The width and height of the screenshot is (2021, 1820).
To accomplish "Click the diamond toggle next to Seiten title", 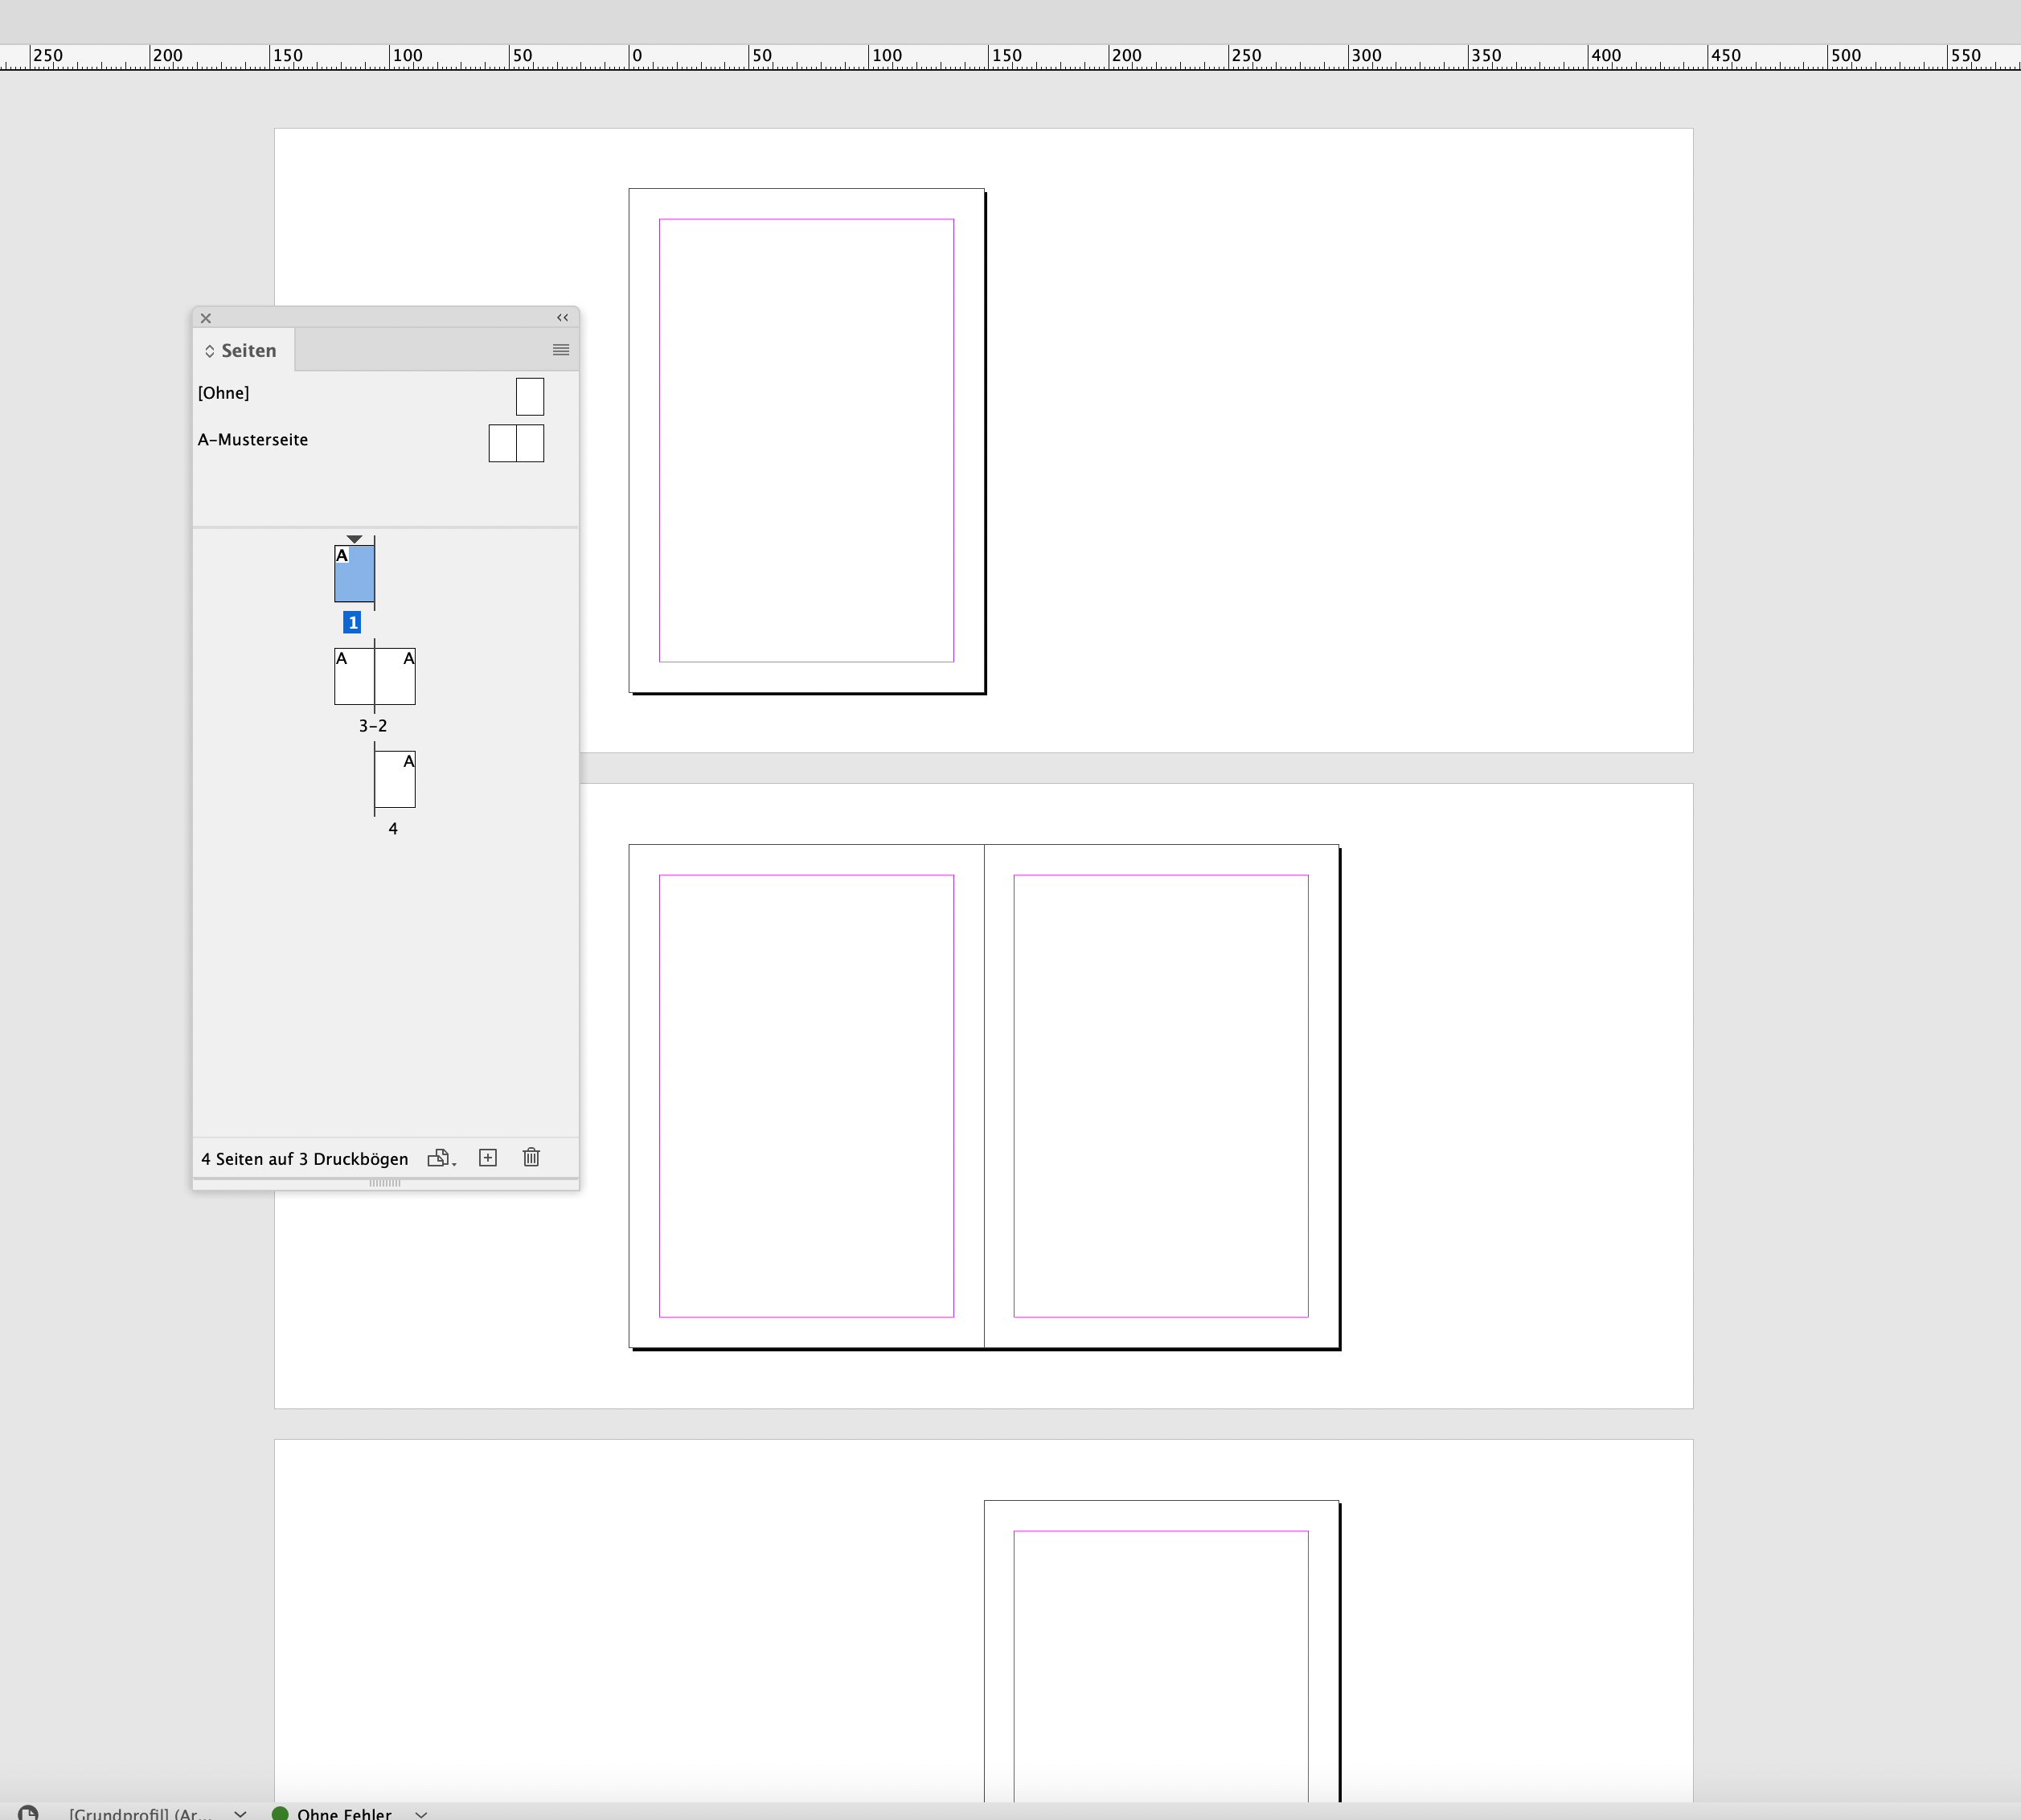I will (210, 350).
